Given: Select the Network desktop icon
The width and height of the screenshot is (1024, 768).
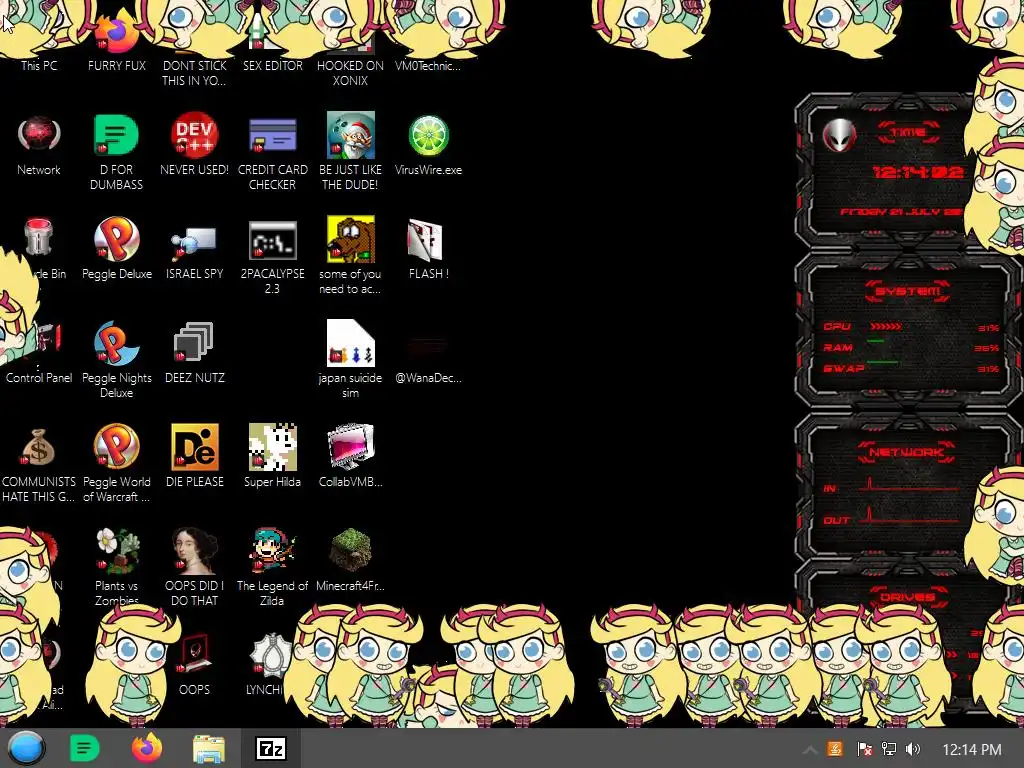Looking at the screenshot, I should pyautogui.click(x=39, y=135).
